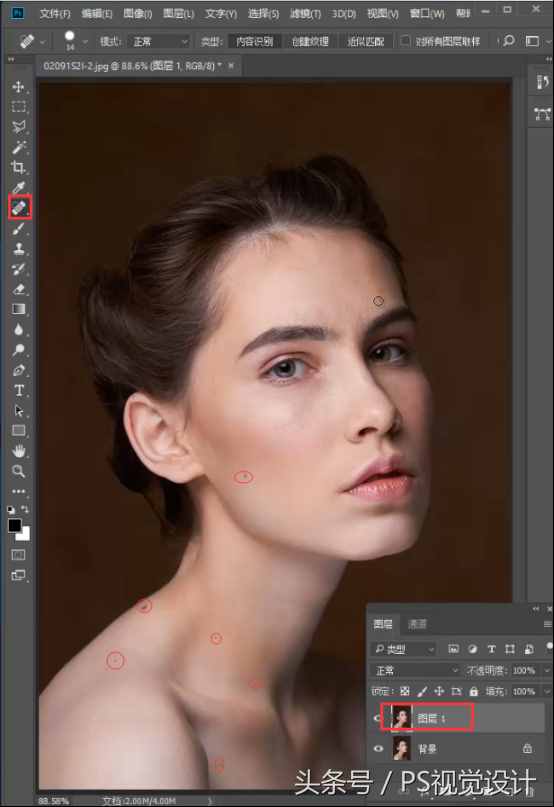Select the Zoom tool in toolbar
The width and height of the screenshot is (554, 807).
19,471
